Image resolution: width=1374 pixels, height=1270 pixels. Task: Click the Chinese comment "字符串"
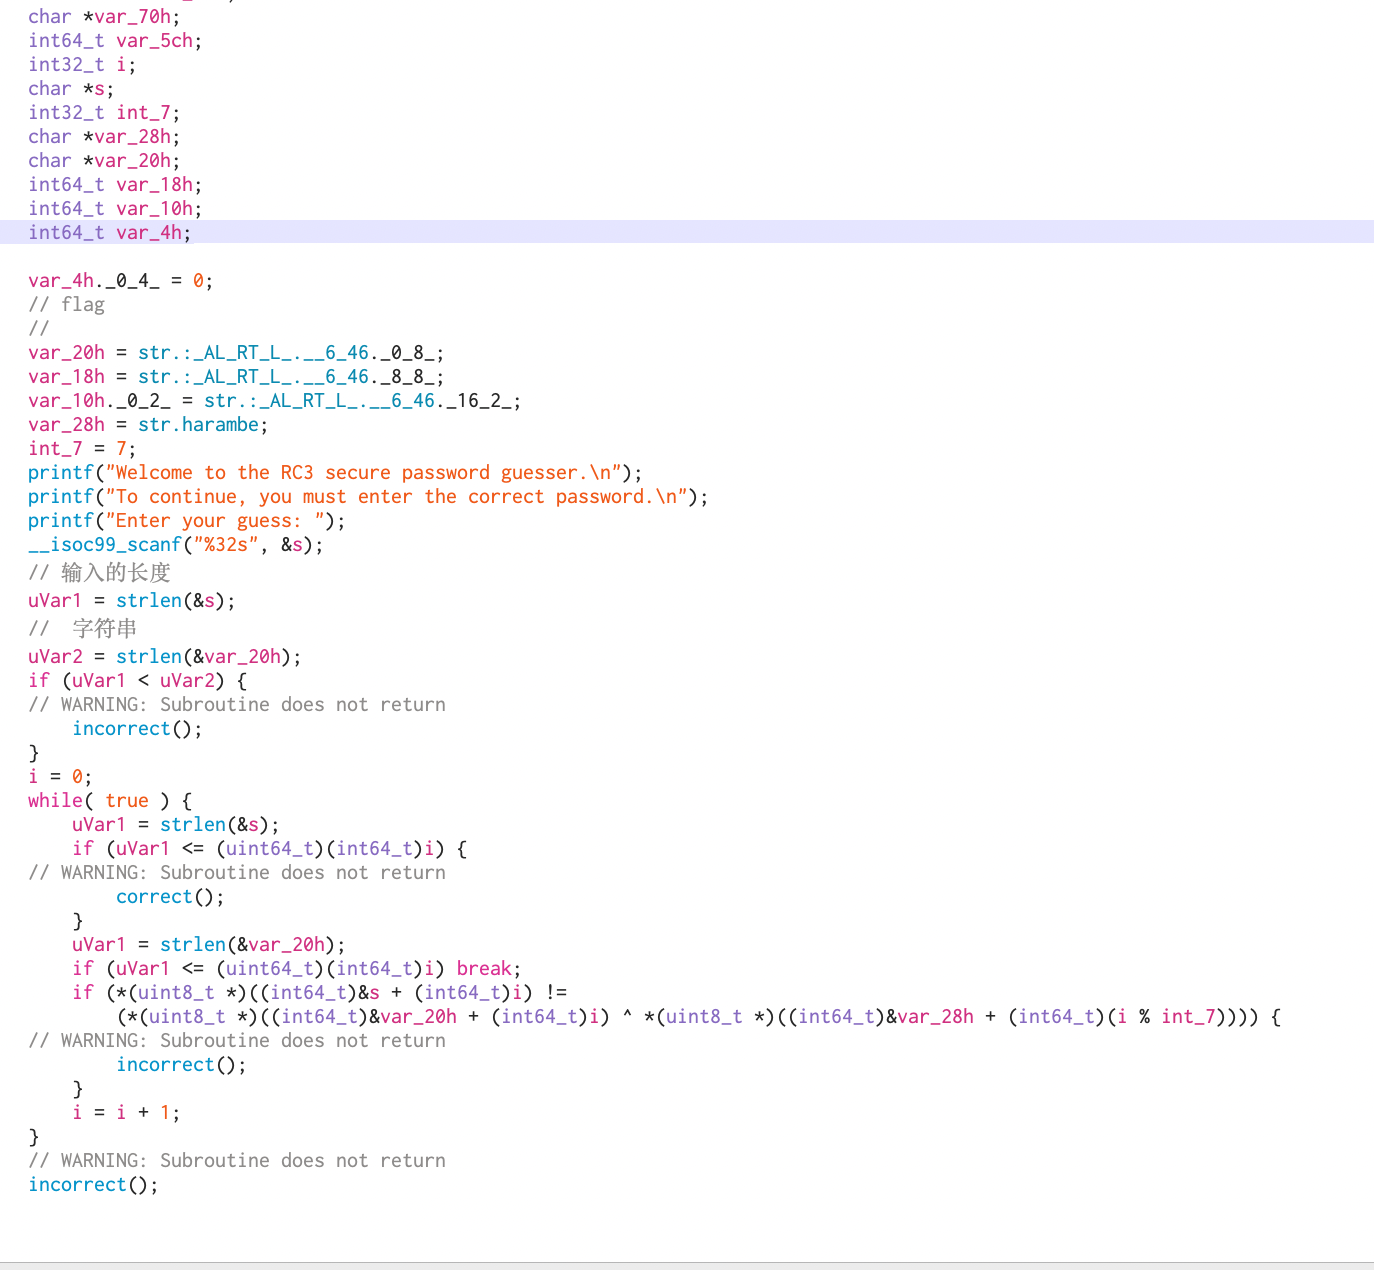click(x=104, y=628)
